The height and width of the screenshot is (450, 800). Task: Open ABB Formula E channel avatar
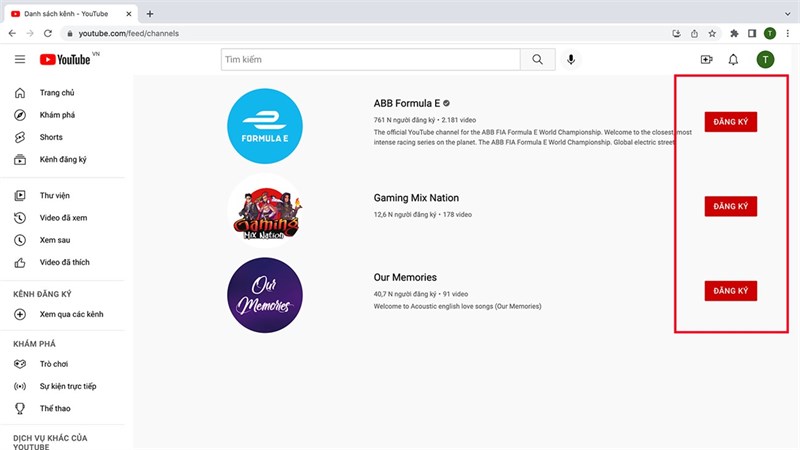(x=265, y=126)
